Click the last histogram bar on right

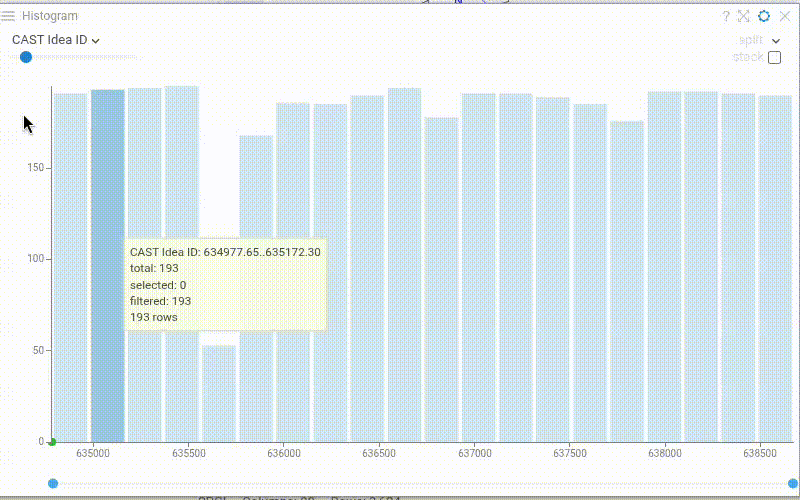(775, 268)
